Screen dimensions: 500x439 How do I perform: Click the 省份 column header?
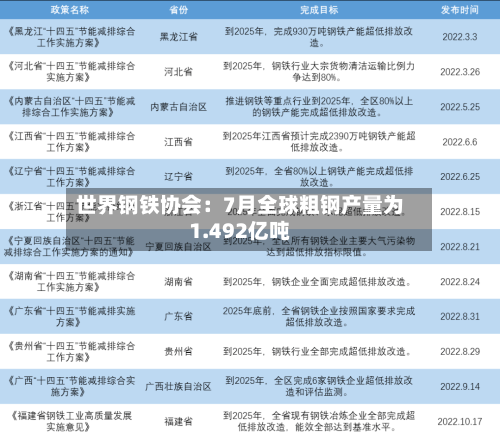pos(178,10)
